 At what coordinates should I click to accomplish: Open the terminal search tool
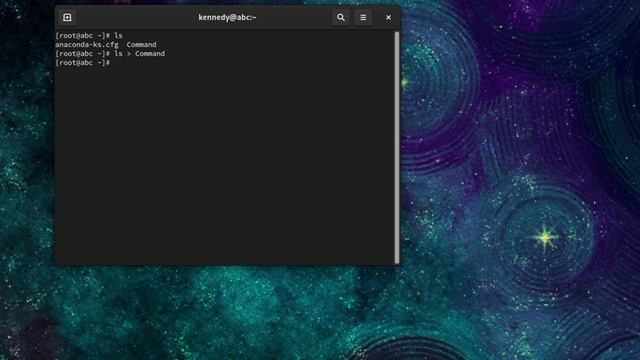click(341, 18)
